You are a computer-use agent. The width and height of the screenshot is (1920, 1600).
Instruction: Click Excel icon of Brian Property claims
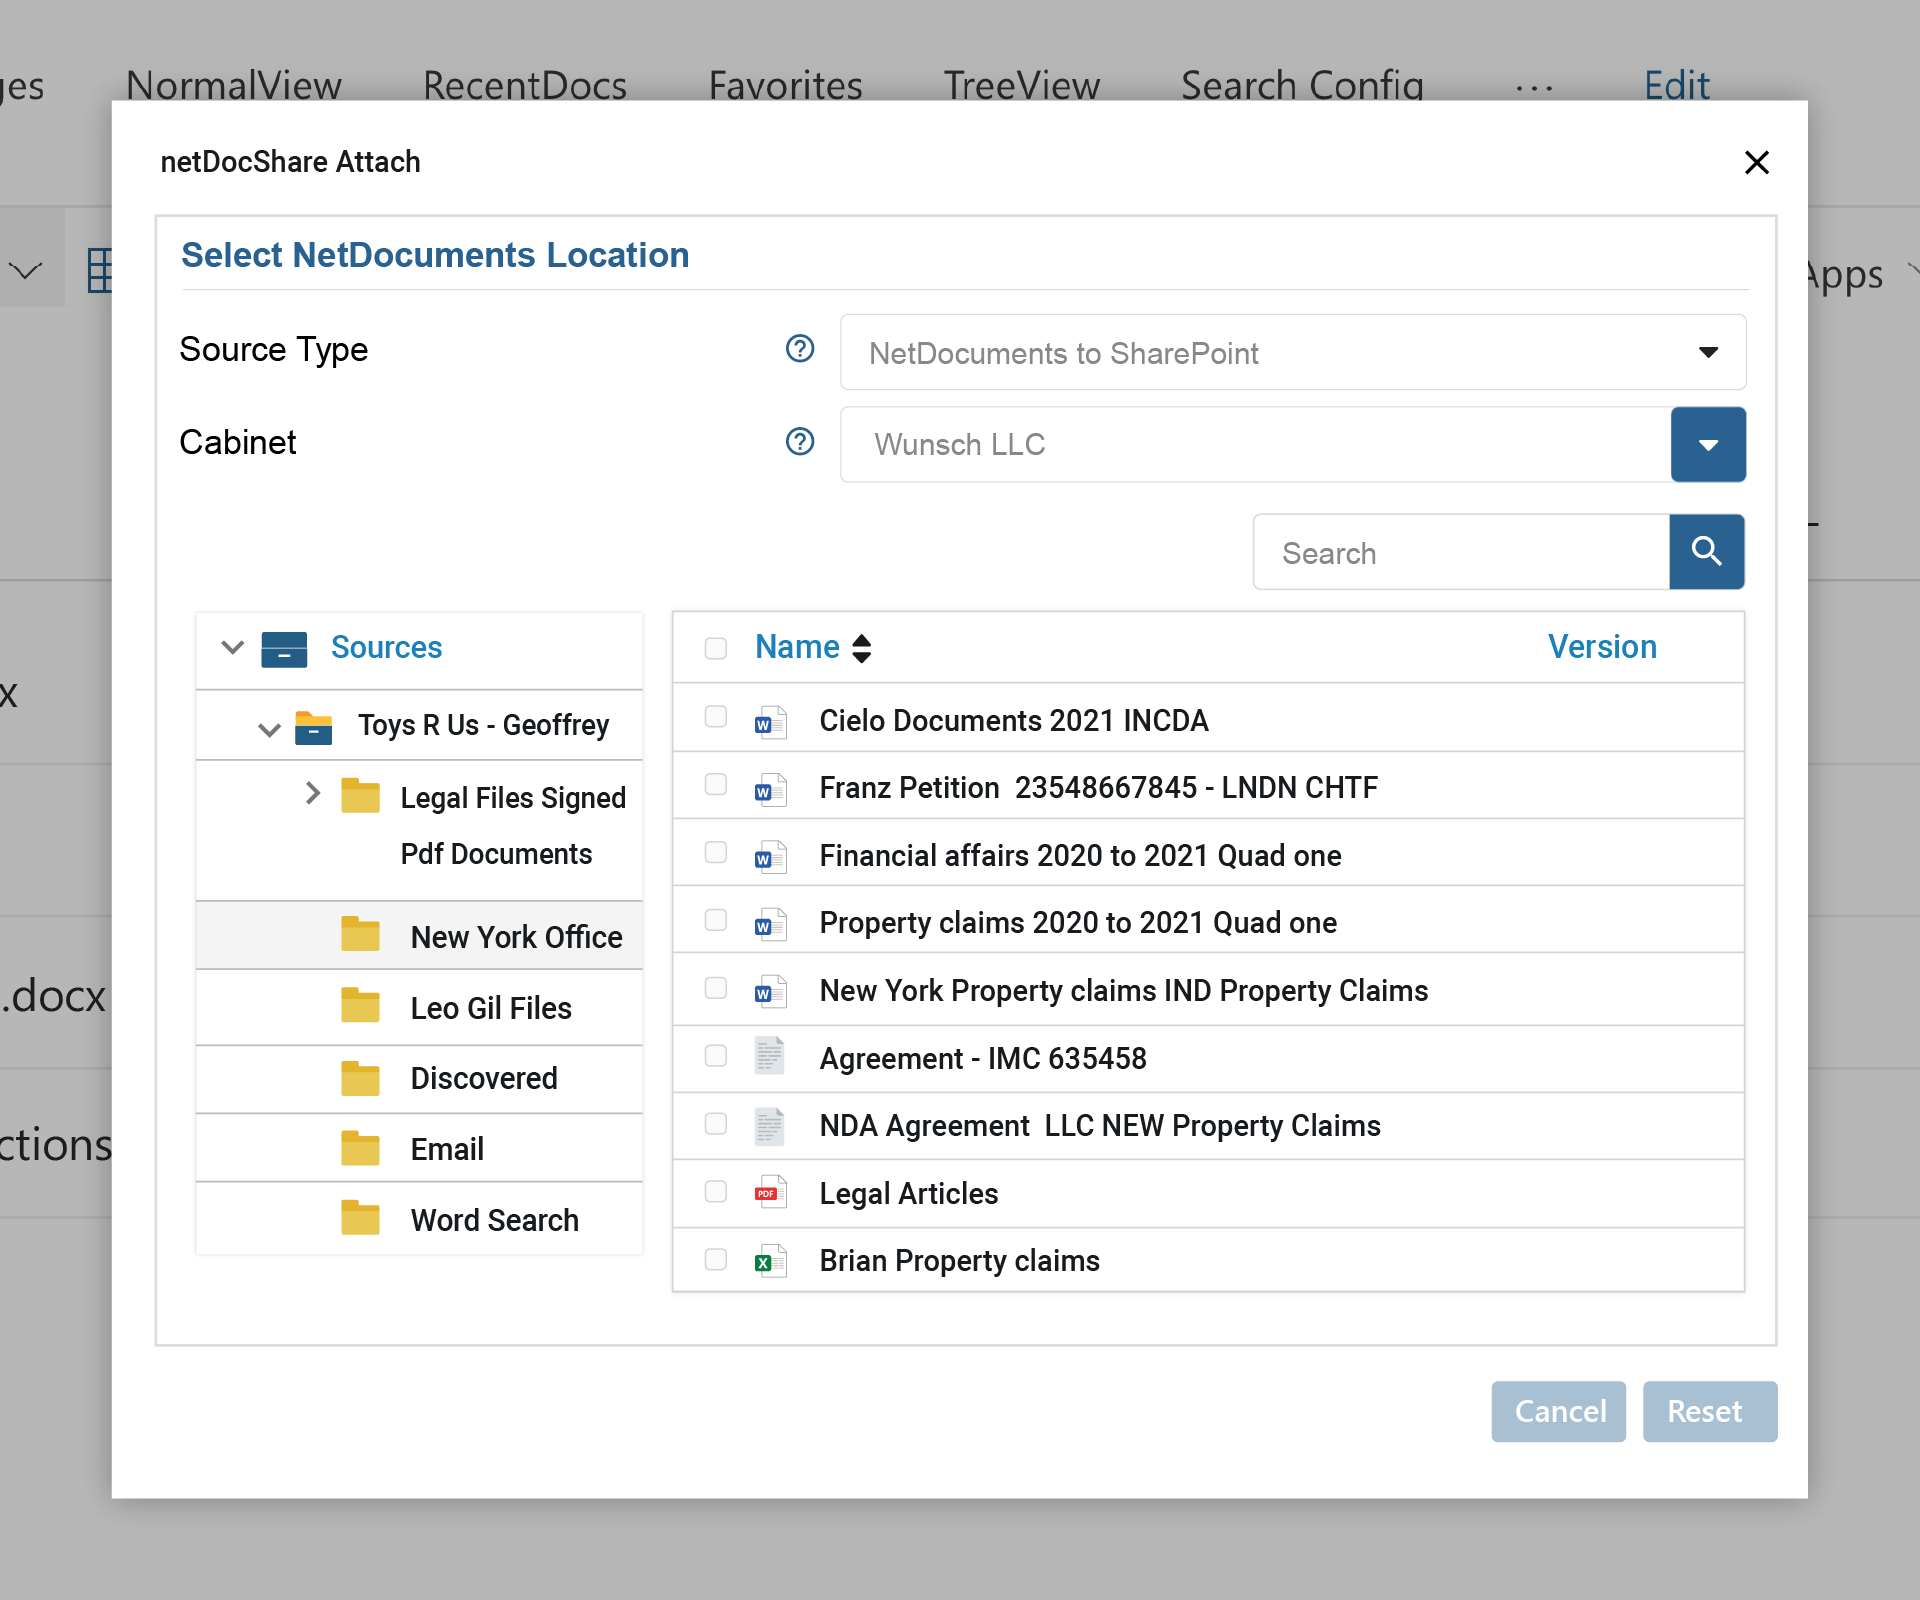[770, 1261]
